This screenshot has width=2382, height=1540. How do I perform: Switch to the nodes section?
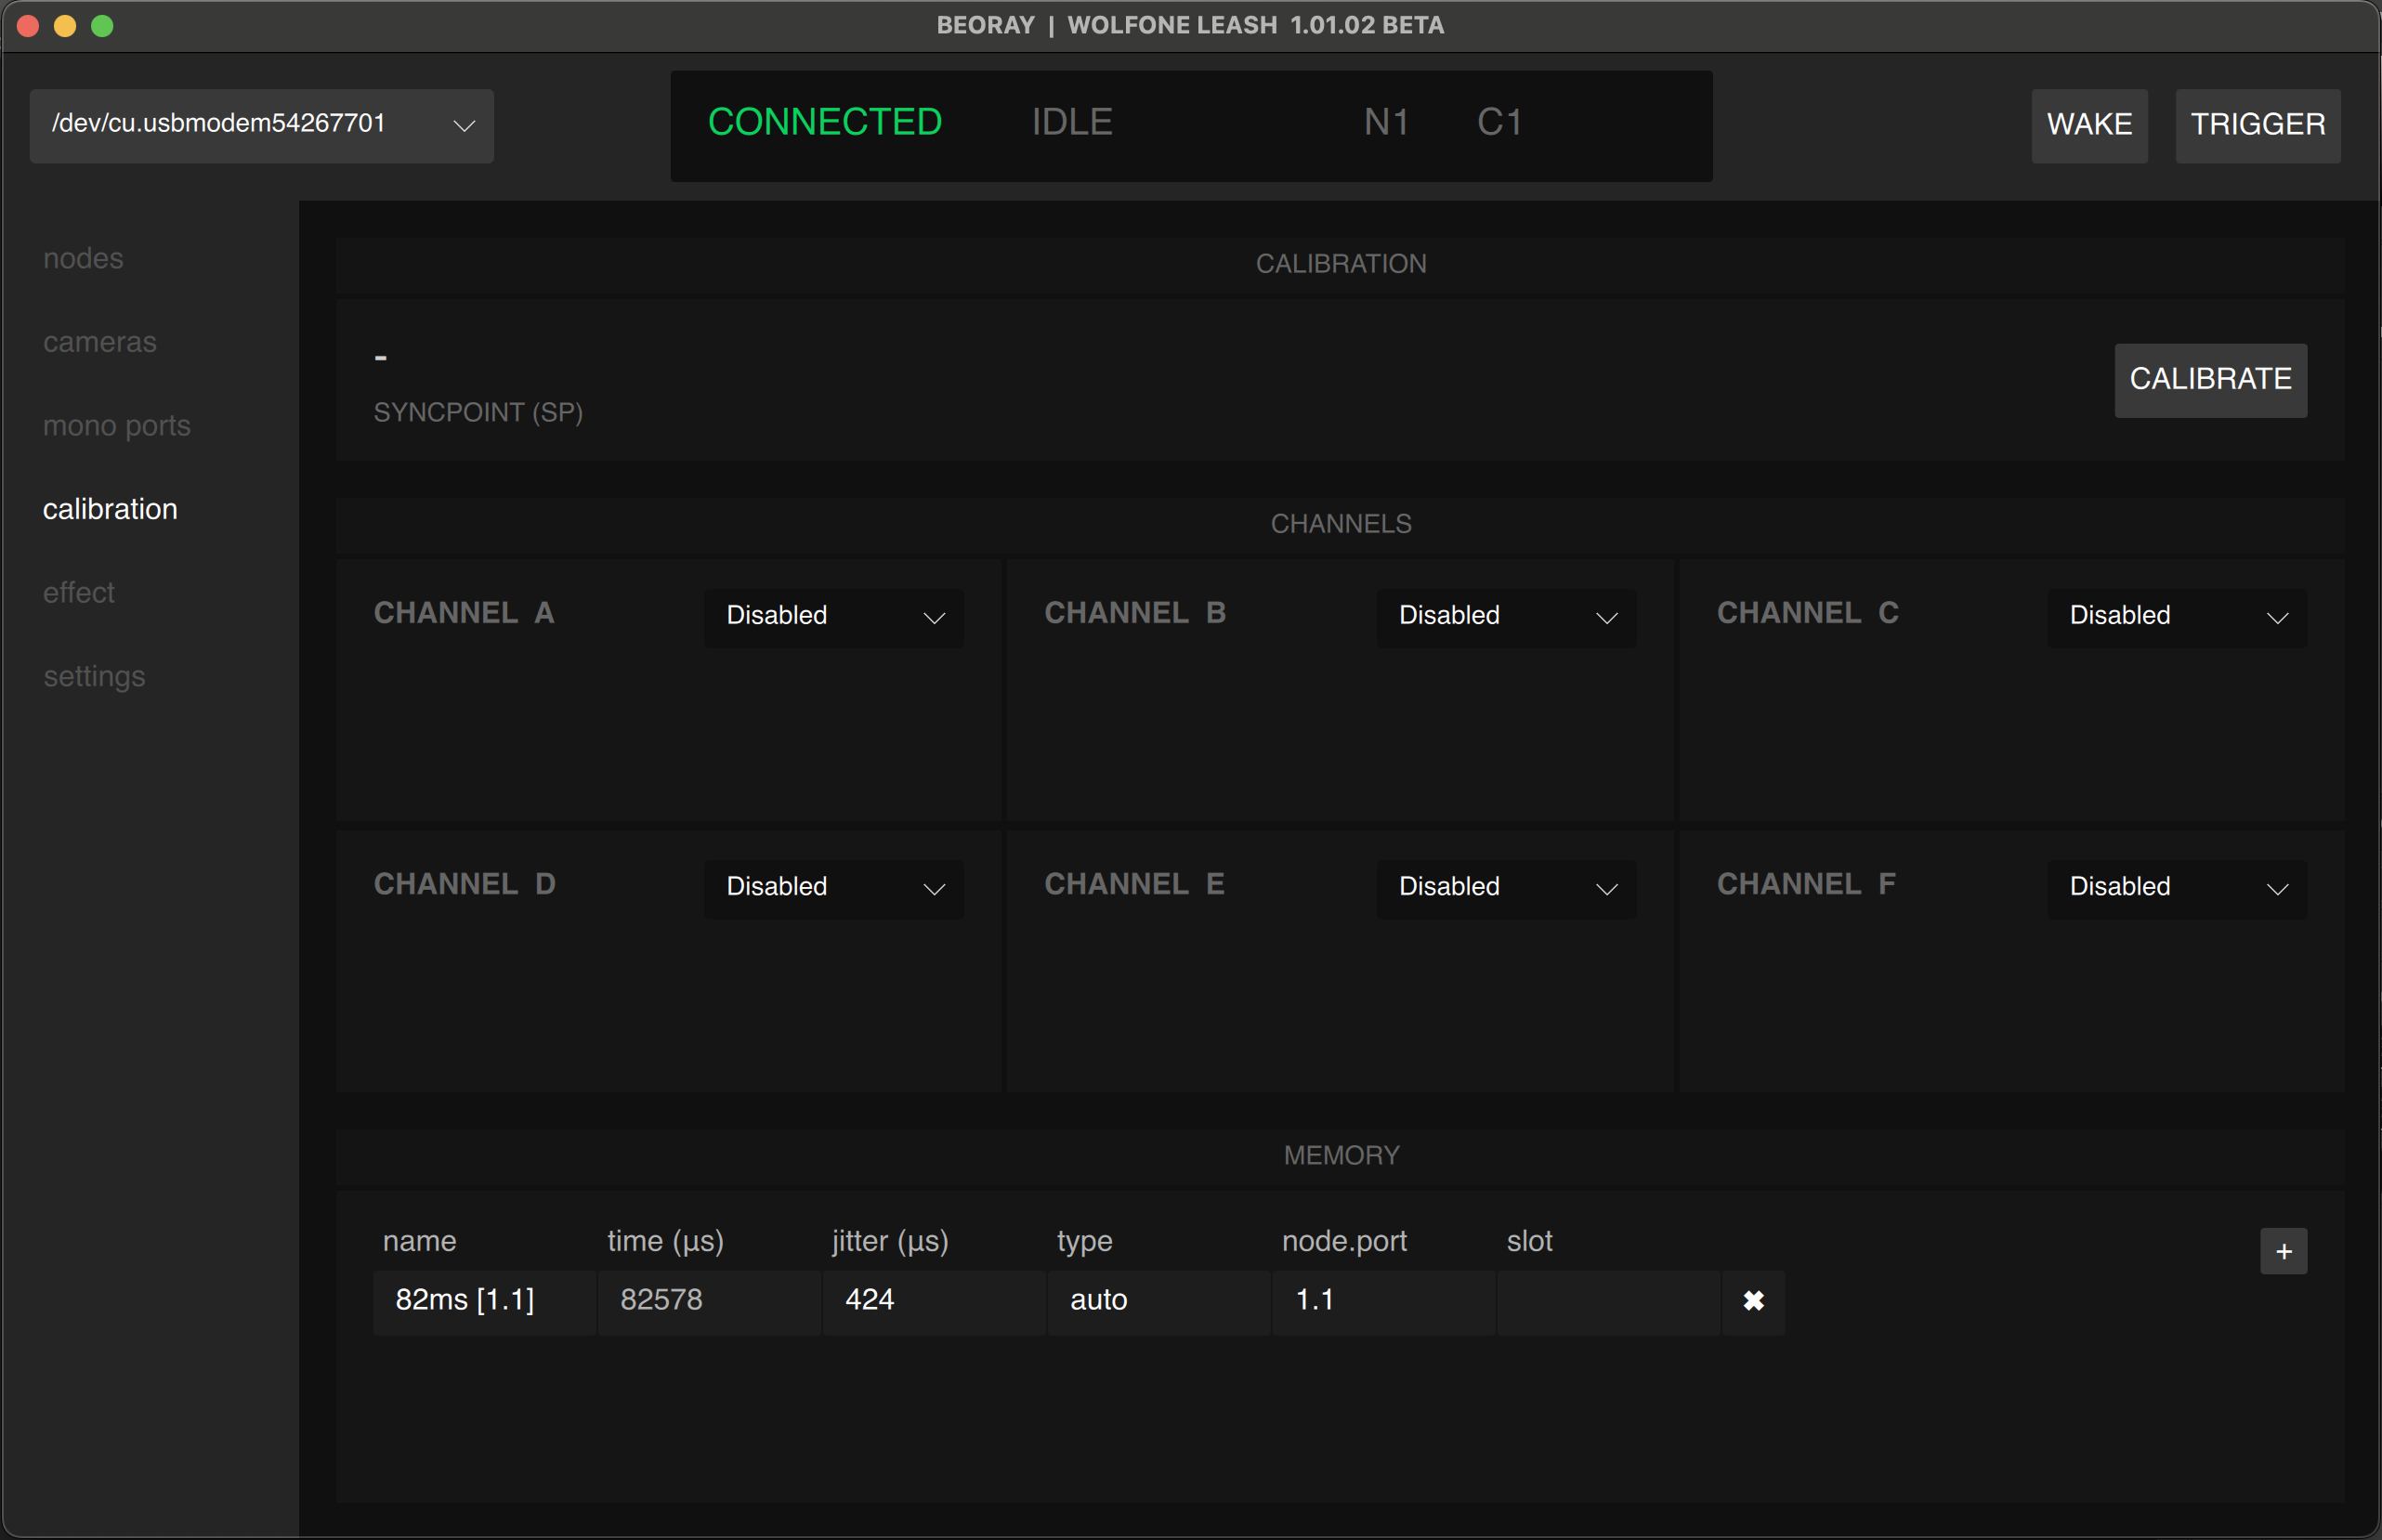coord(83,258)
